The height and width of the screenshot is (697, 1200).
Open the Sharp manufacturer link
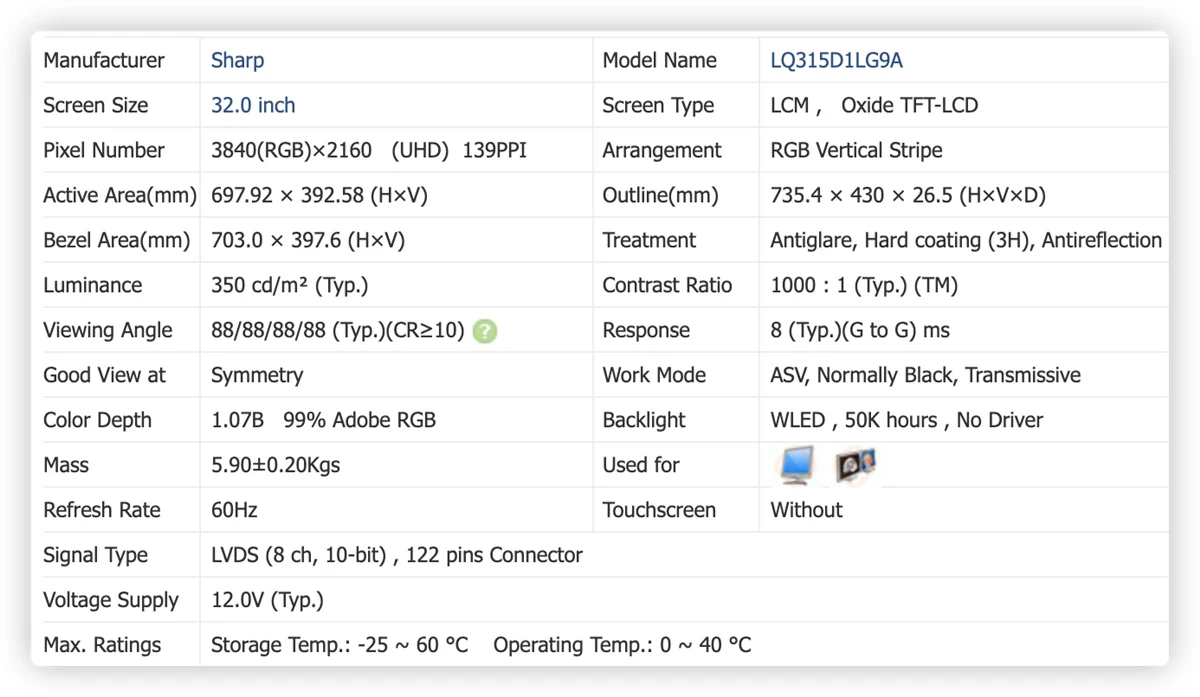[x=238, y=60]
